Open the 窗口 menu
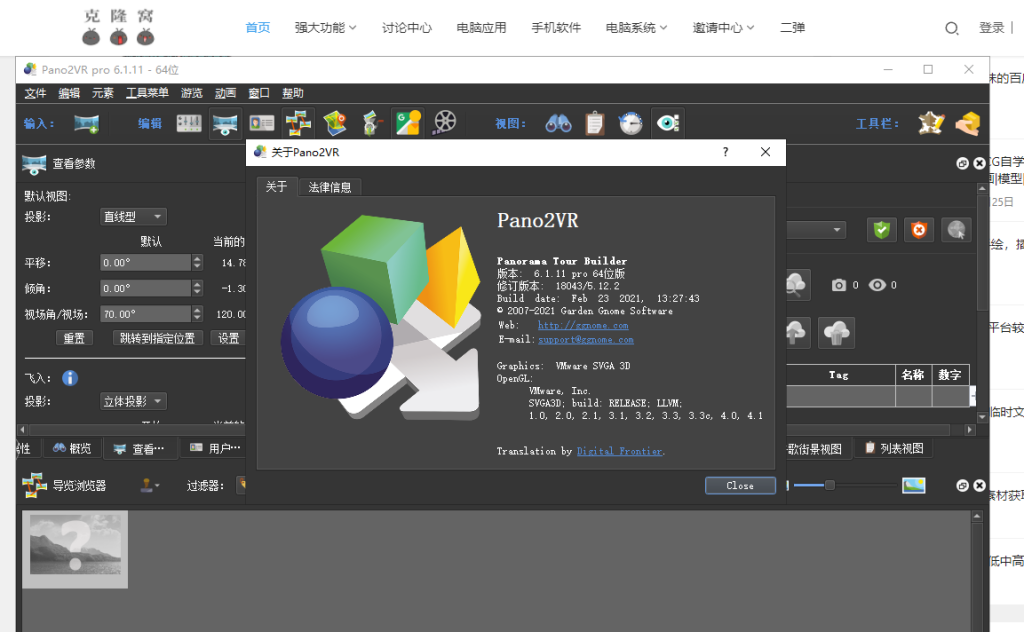 (259, 93)
